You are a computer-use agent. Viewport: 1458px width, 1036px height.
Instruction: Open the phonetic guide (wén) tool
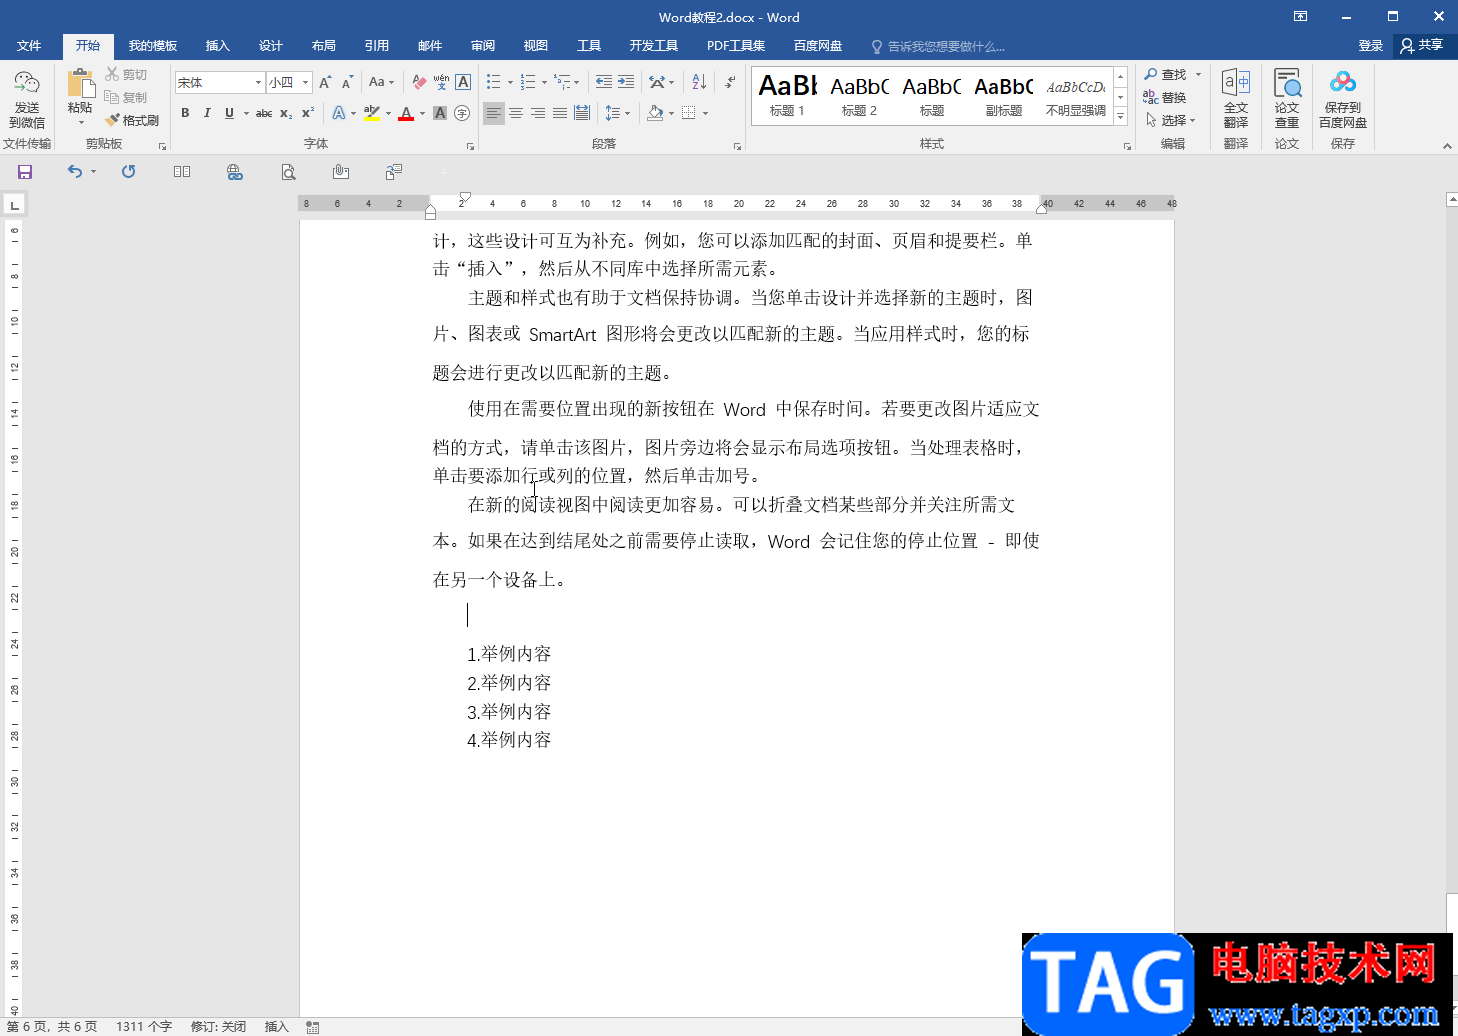point(441,82)
